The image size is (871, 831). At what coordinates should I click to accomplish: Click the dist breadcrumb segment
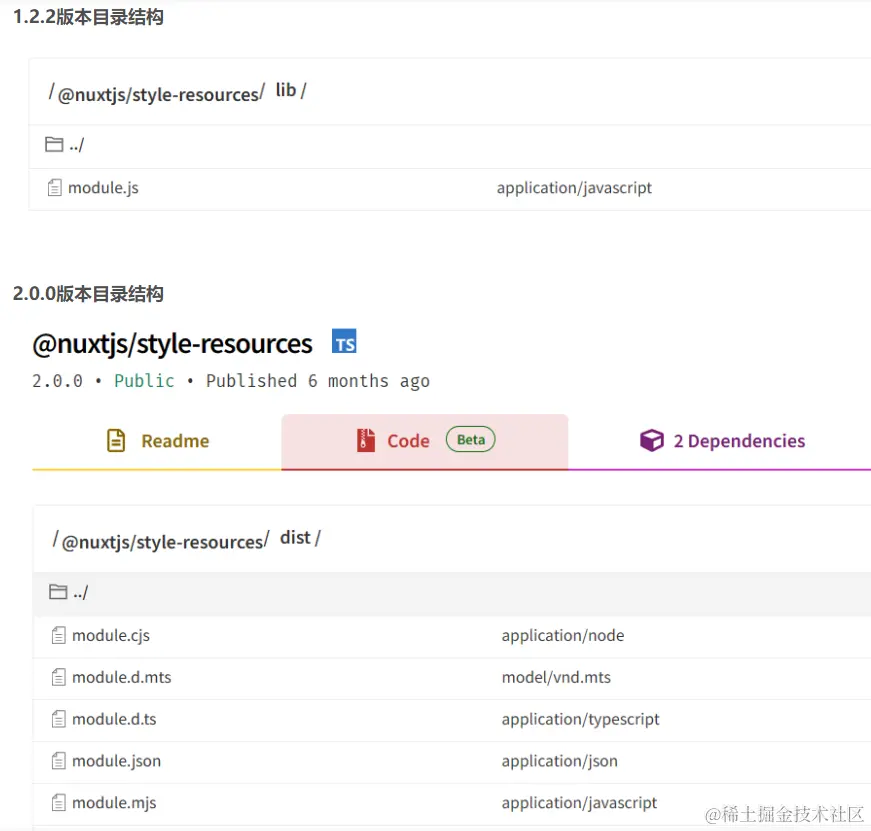click(x=296, y=538)
